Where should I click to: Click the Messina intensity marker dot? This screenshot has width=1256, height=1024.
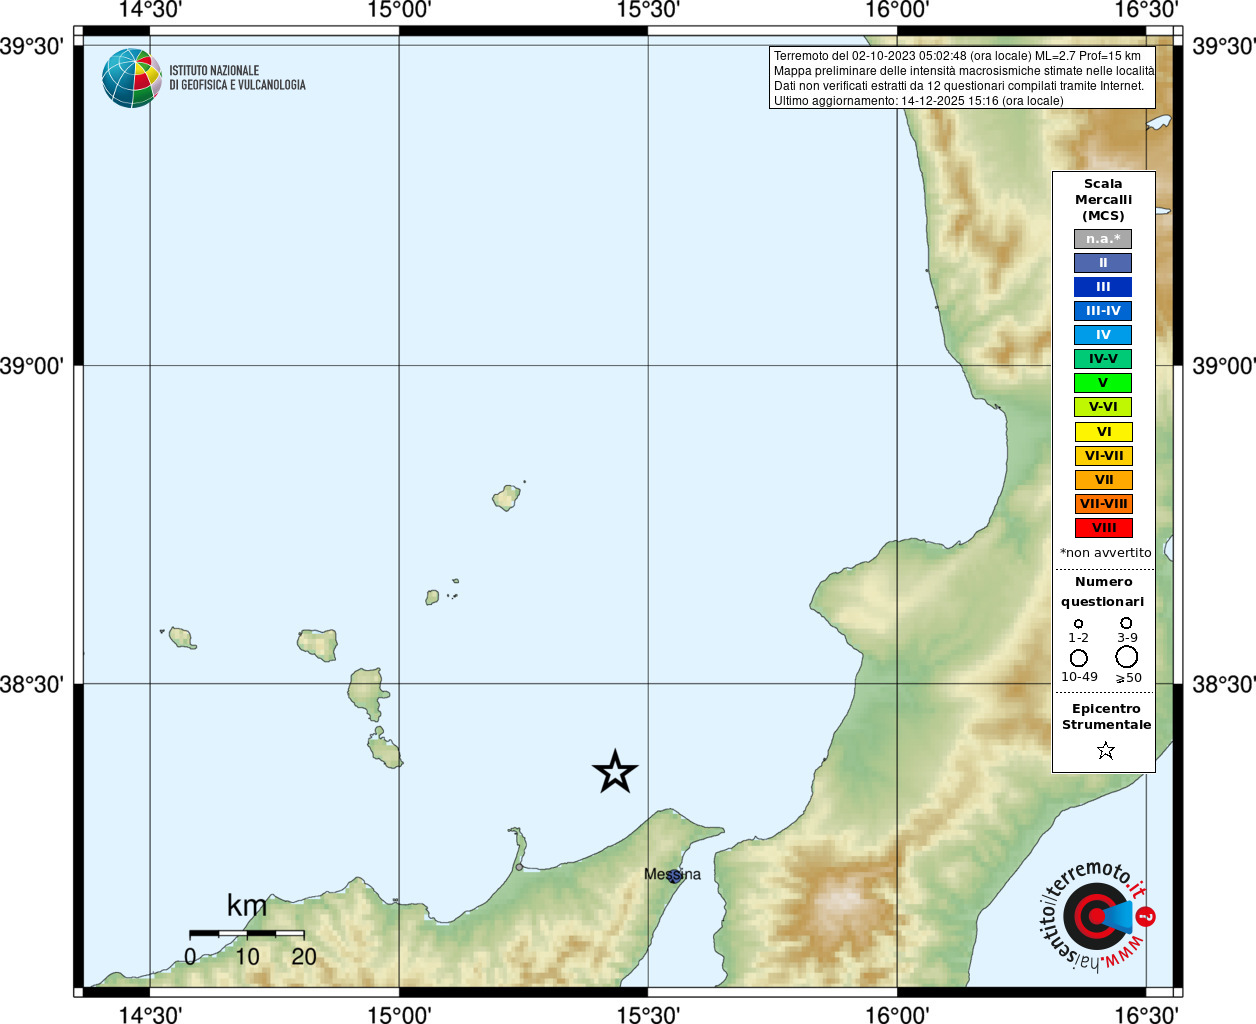point(675,876)
